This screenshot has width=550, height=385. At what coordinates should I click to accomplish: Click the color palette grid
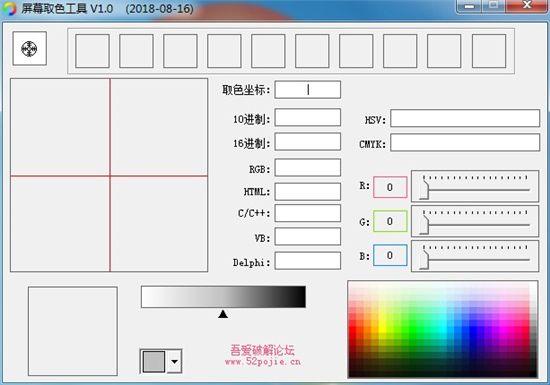pos(443,329)
